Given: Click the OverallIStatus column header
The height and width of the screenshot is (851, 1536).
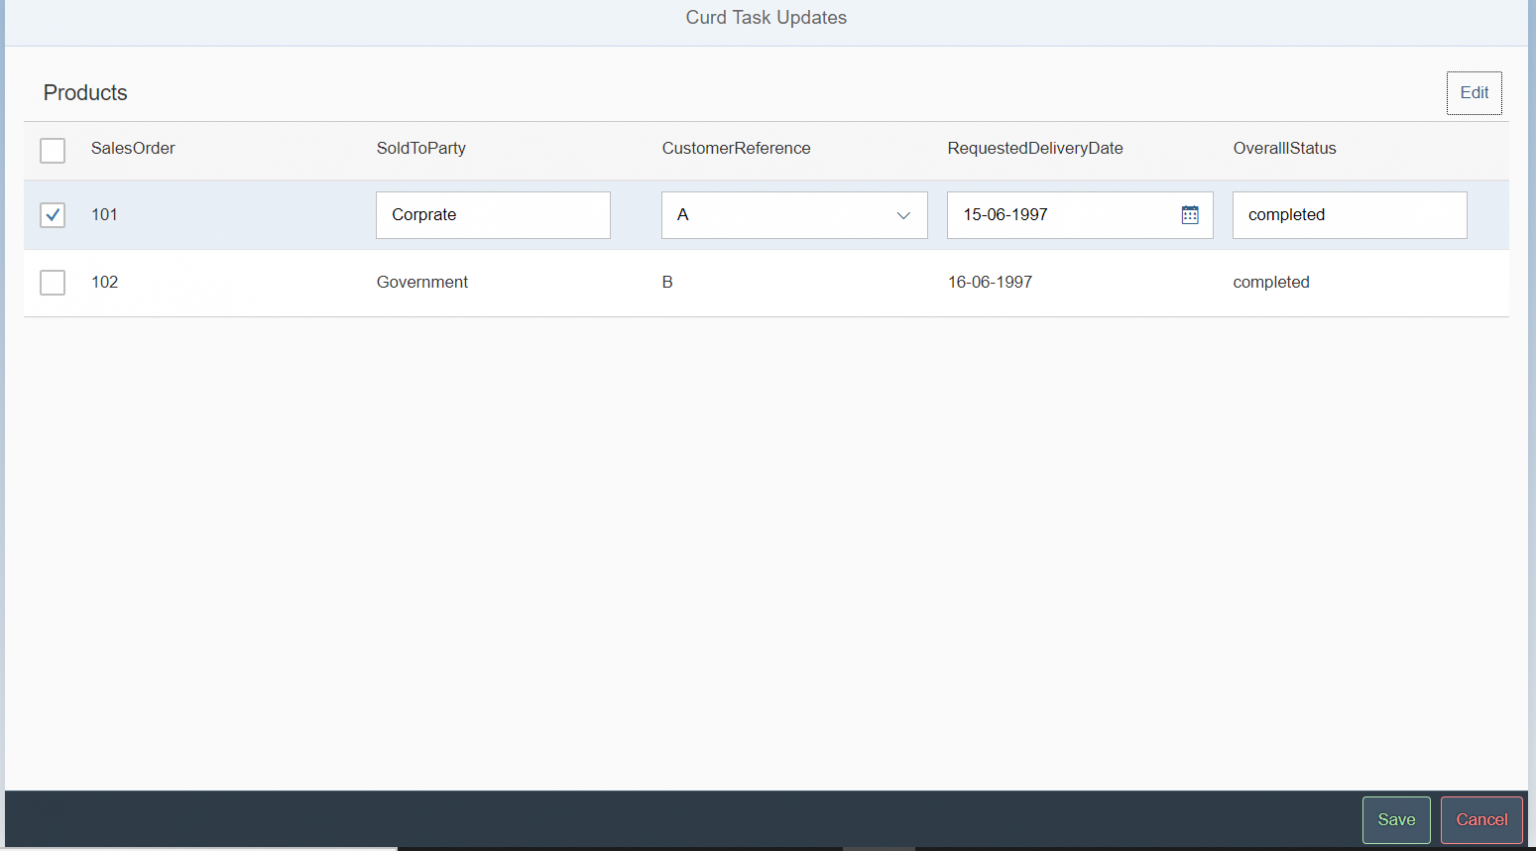Looking at the screenshot, I should click(1285, 148).
